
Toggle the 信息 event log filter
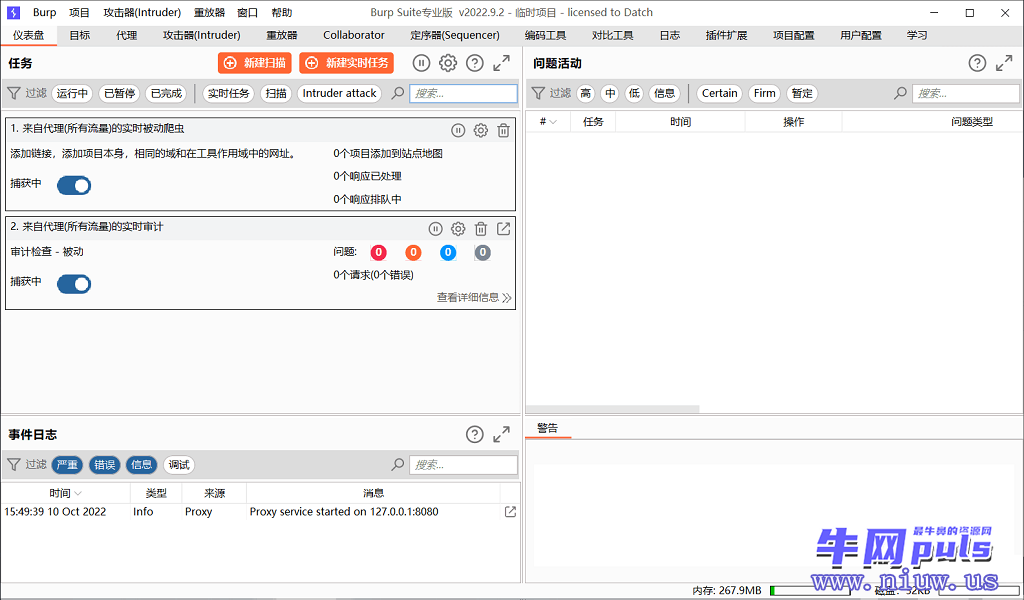(x=142, y=464)
